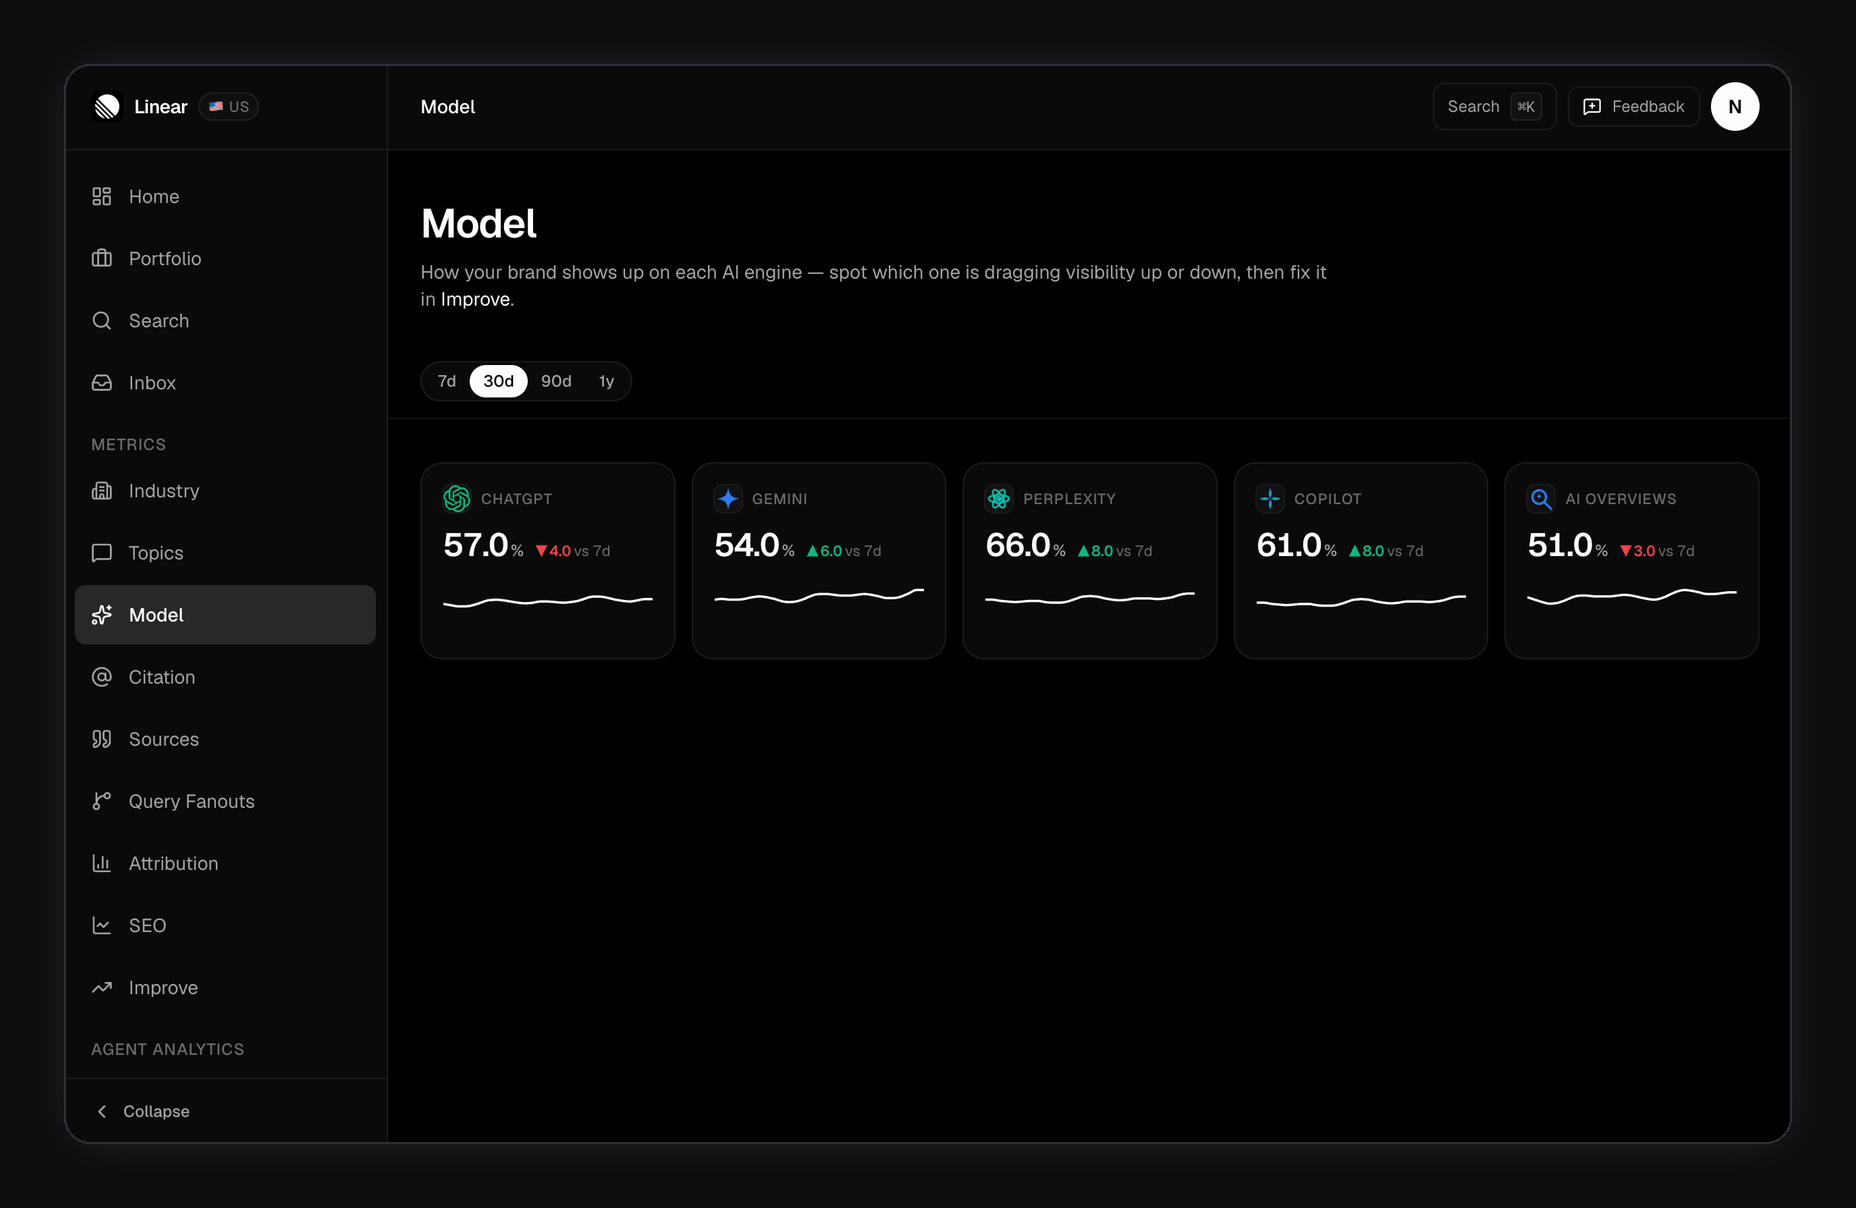Click the ⌘K shortcut badge
Viewport: 1856px width, 1208px height.
pos(1525,107)
